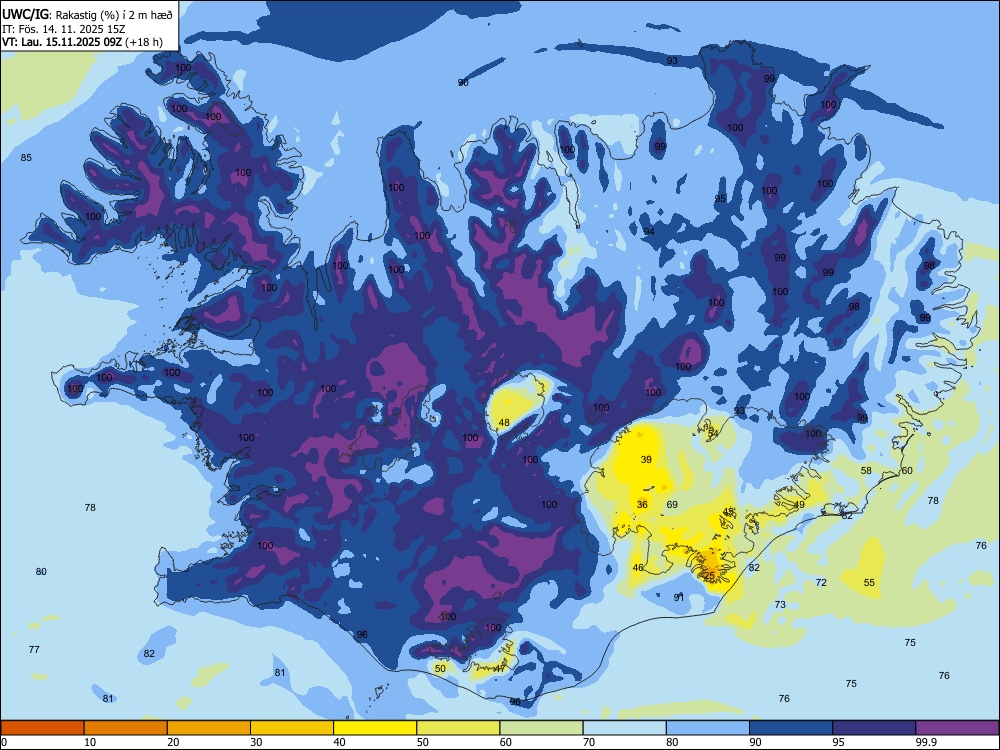The height and width of the screenshot is (750, 1000).
Task: Click the humidity value '73' on the map
Action: pyautogui.click(x=780, y=605)
